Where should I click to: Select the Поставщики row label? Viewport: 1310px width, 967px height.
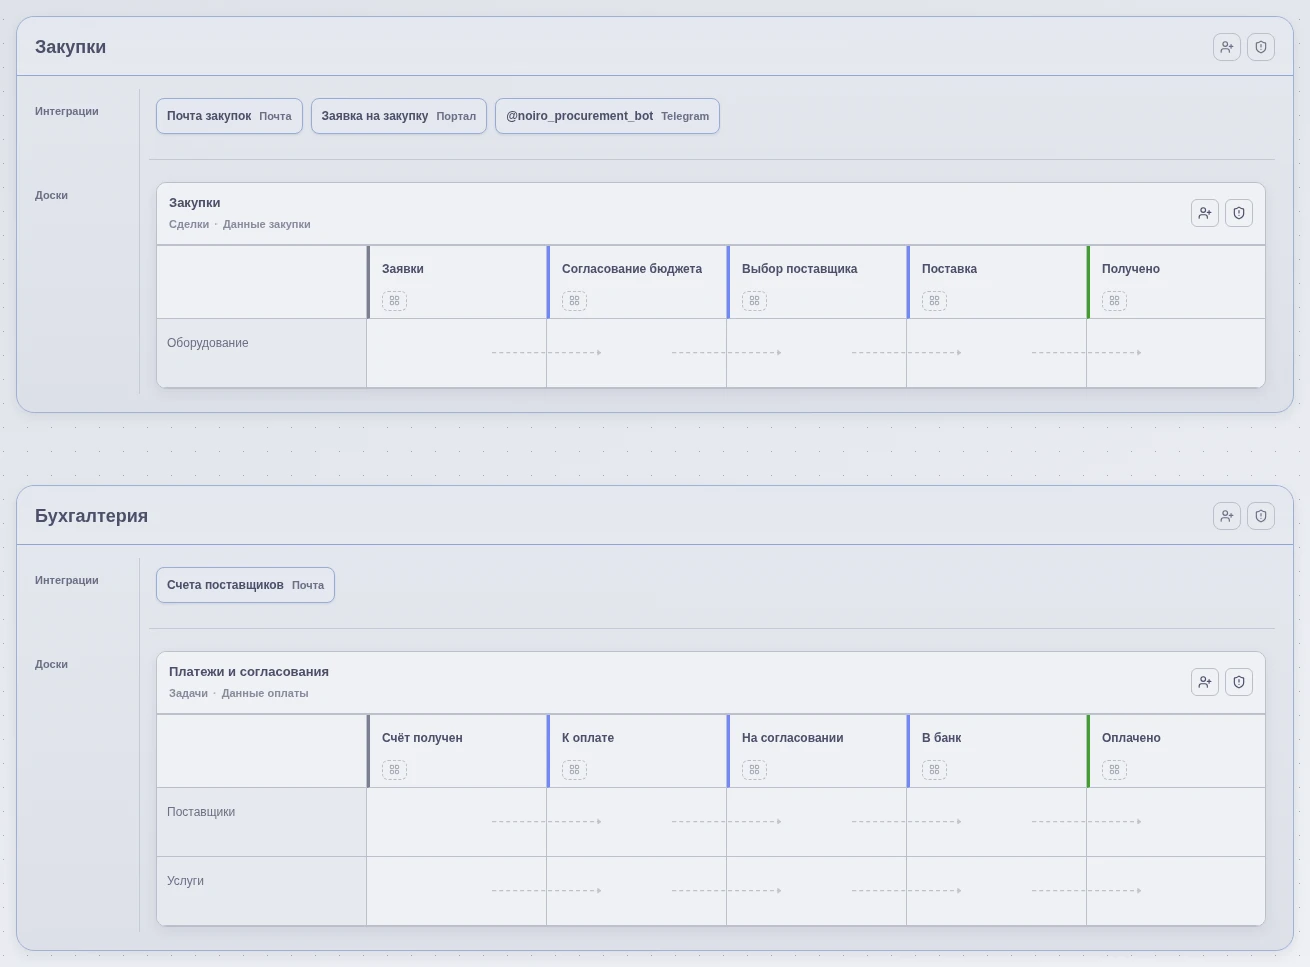201,812
